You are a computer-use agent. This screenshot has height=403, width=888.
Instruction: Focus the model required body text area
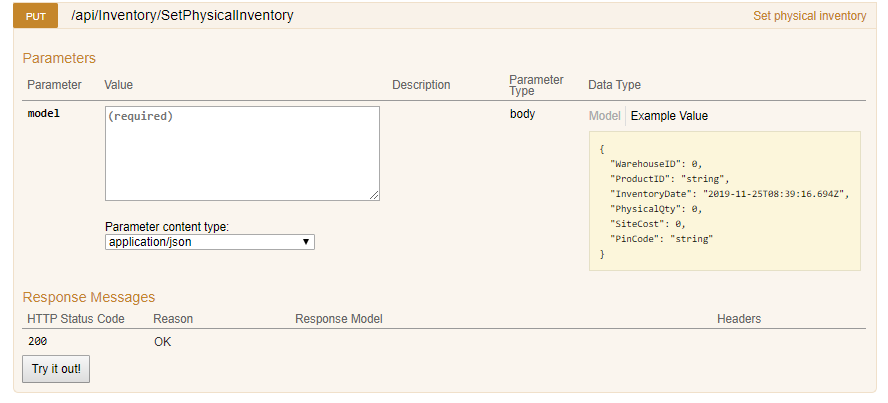[x=242, y=153]
